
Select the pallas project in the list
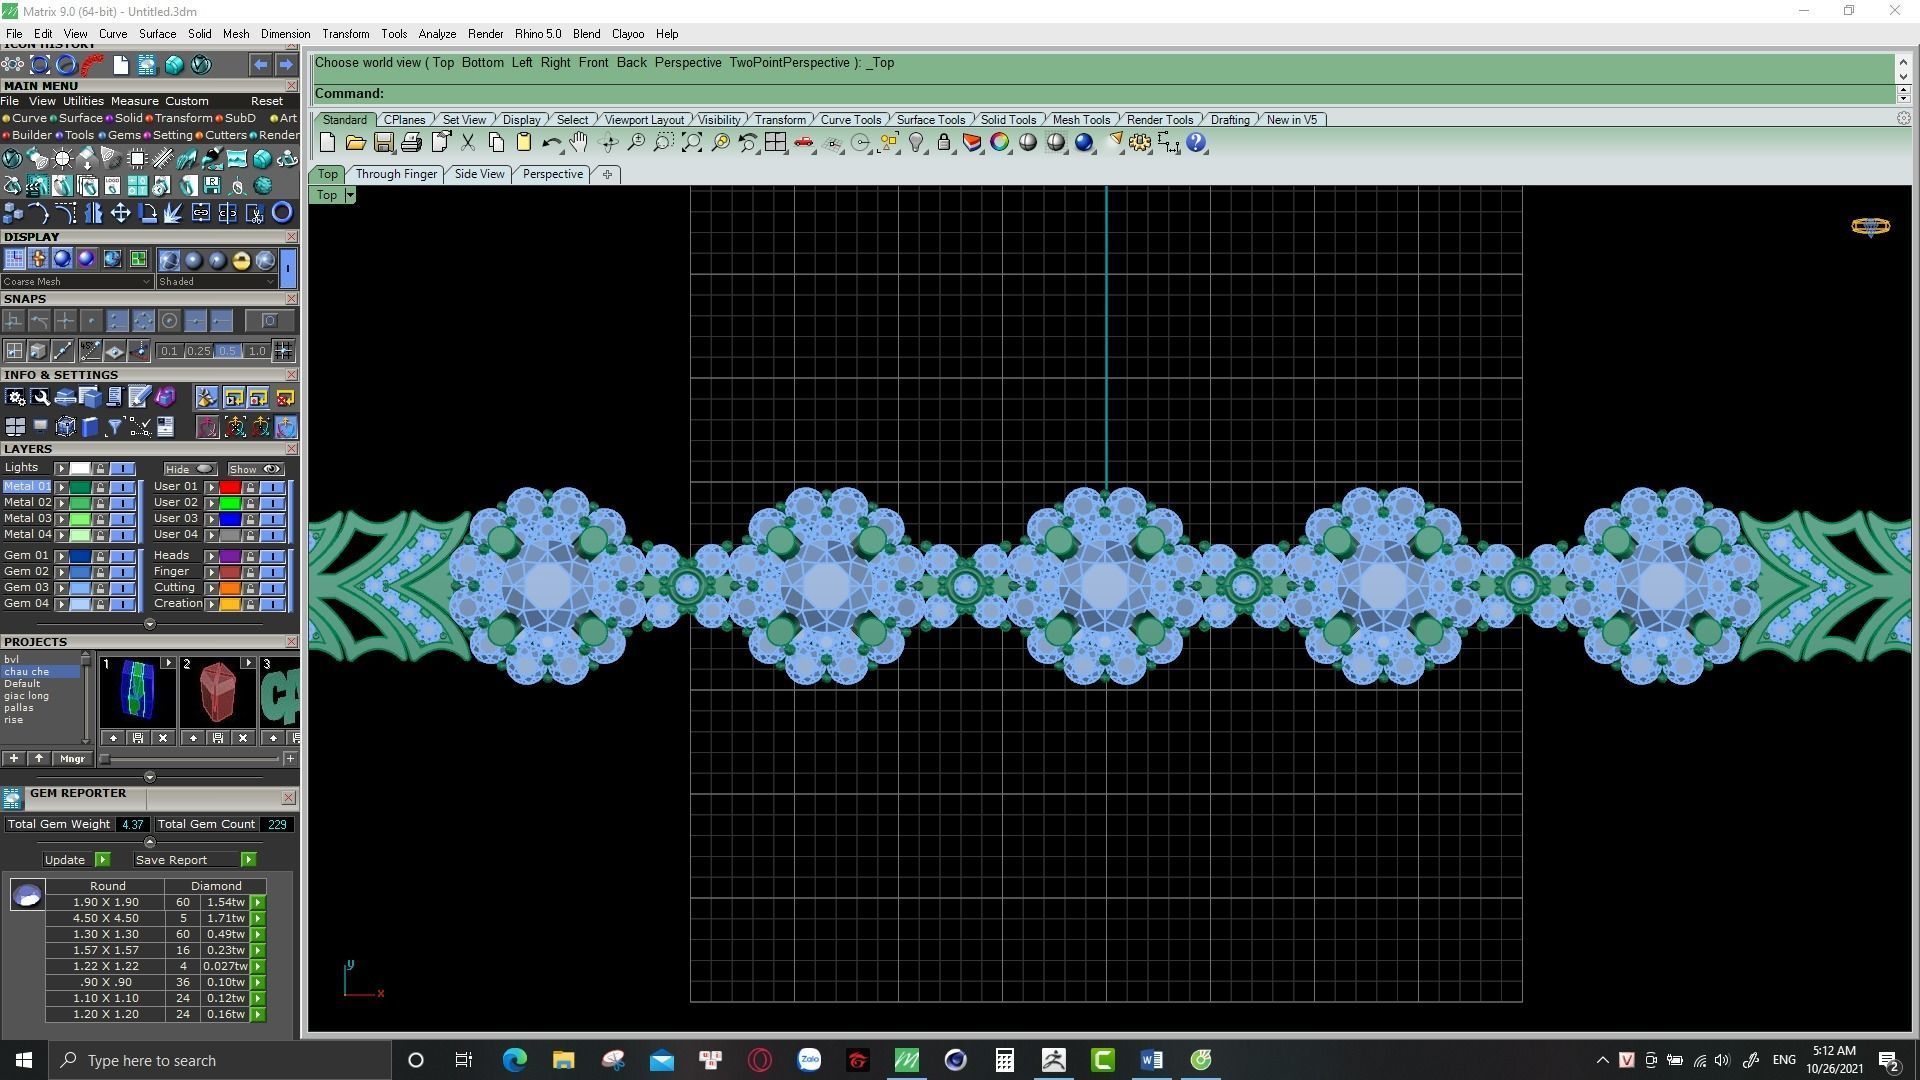point(18,708)
